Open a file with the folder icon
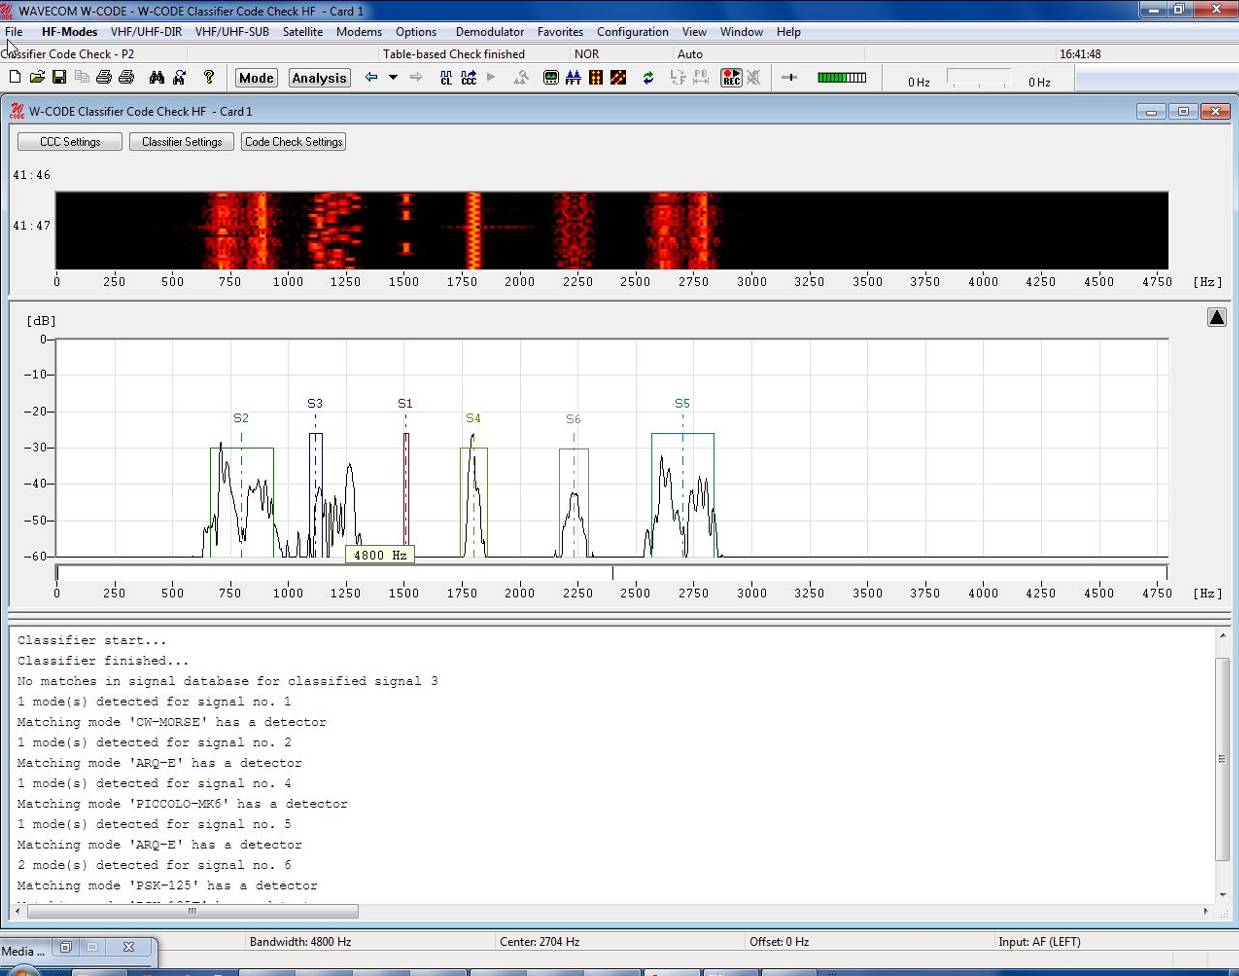This screenshot has height=976, width=1239. click(37, 78)
